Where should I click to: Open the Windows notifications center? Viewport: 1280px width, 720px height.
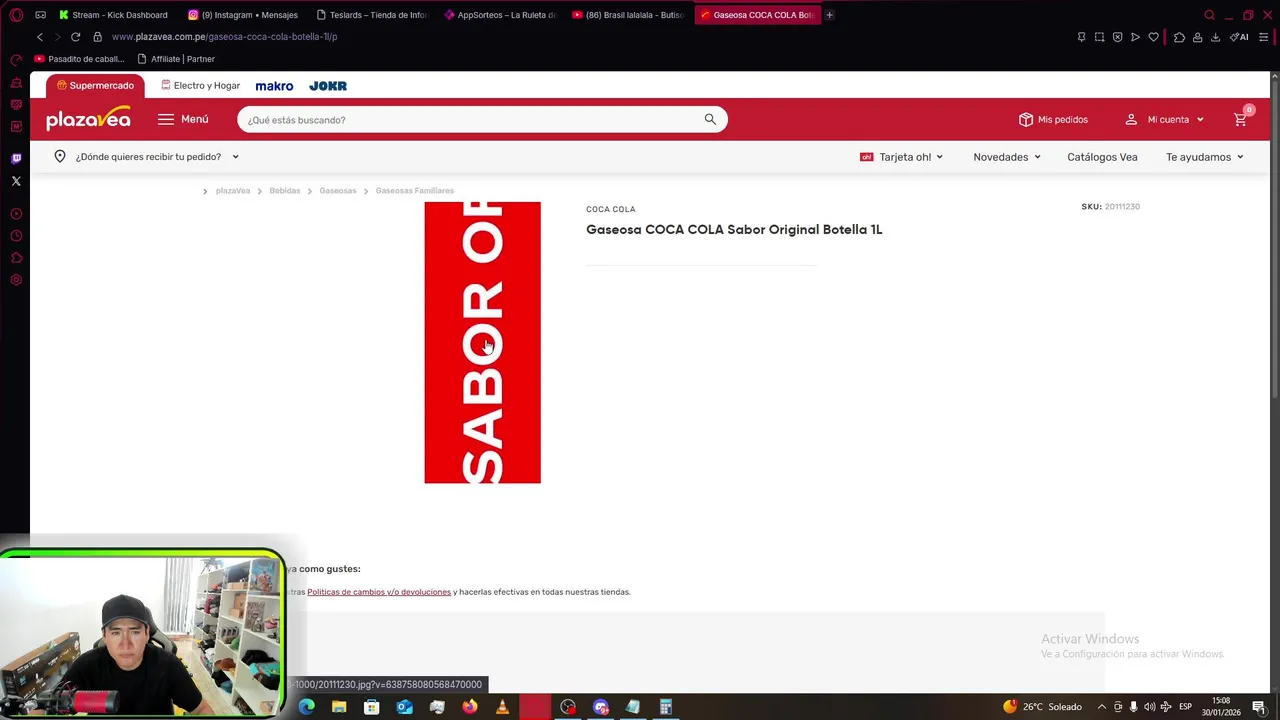click(1259, 707)
